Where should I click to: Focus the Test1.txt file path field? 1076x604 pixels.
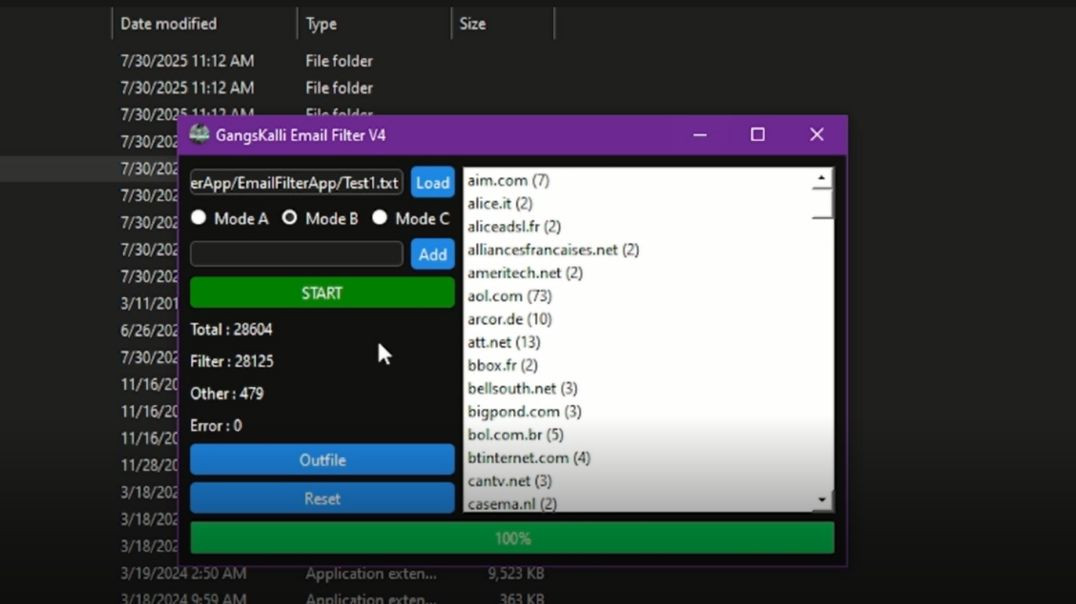coord(296,183)
